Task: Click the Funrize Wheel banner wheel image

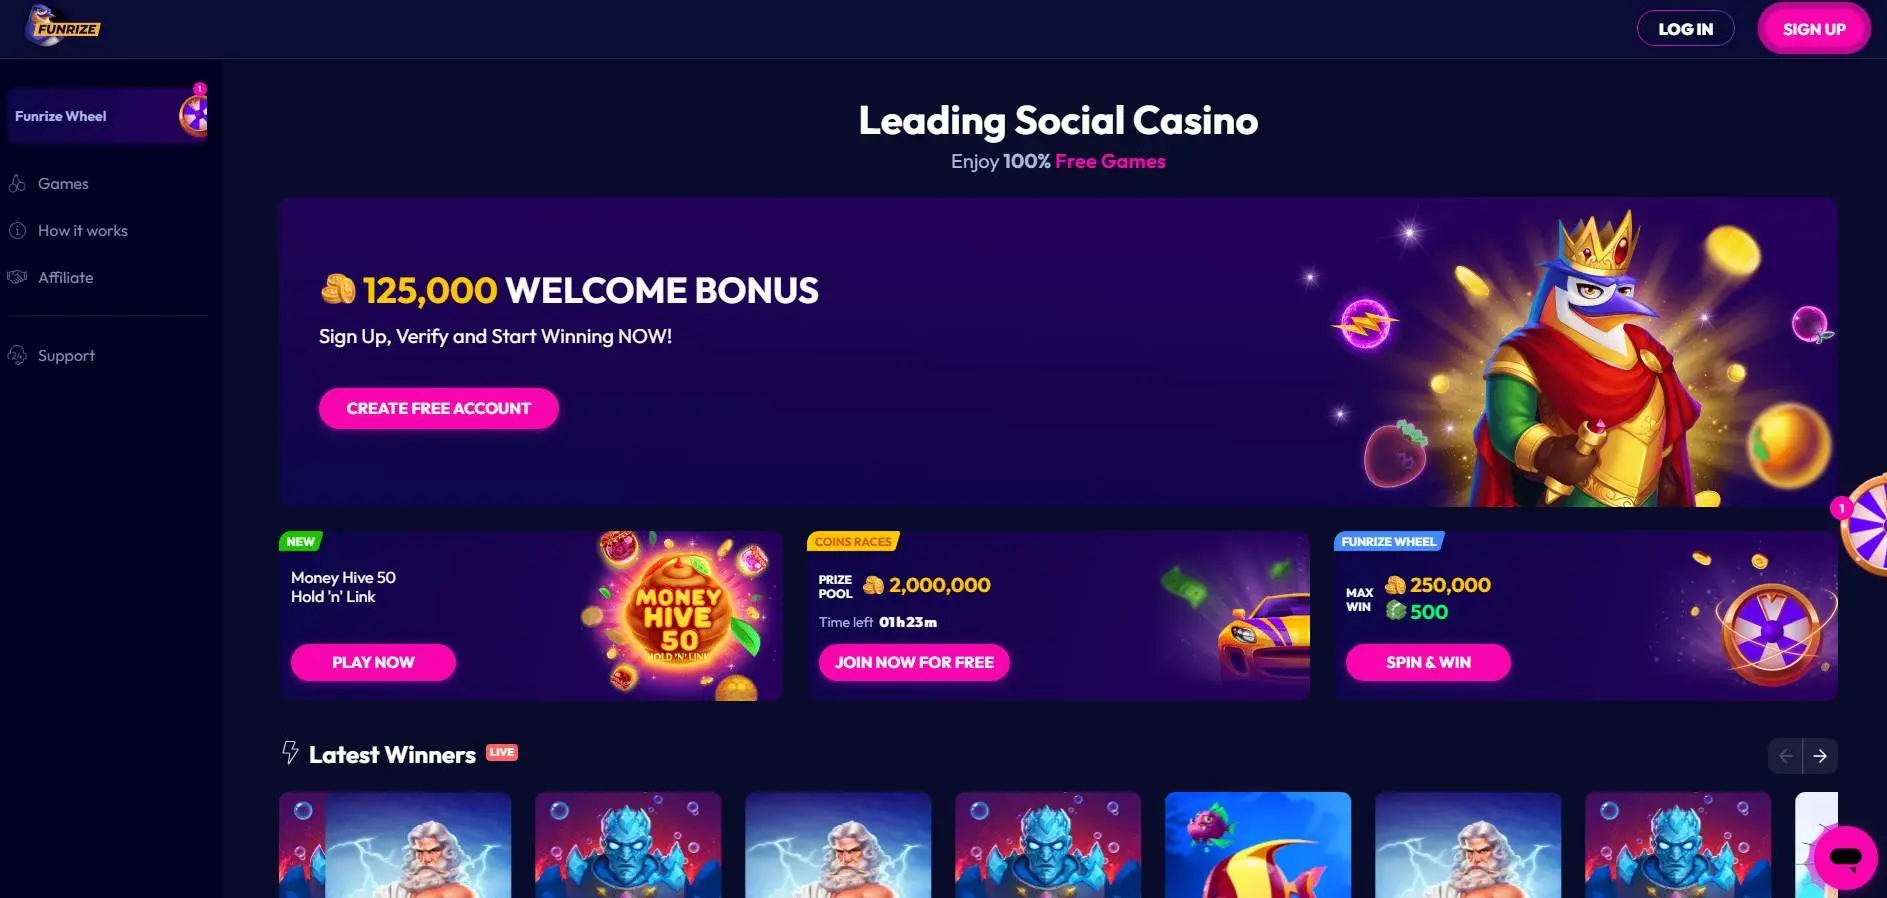Action: pyautogui.click(x=1771, y=633)
